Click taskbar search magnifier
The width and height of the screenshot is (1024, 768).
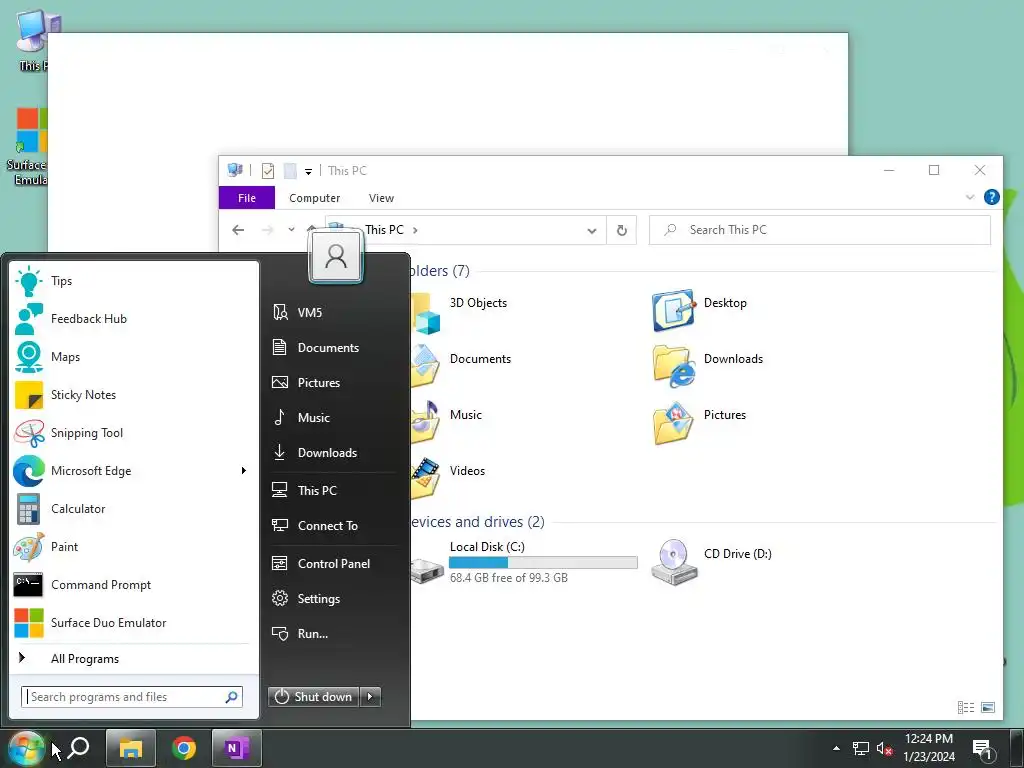coord(79,748)
